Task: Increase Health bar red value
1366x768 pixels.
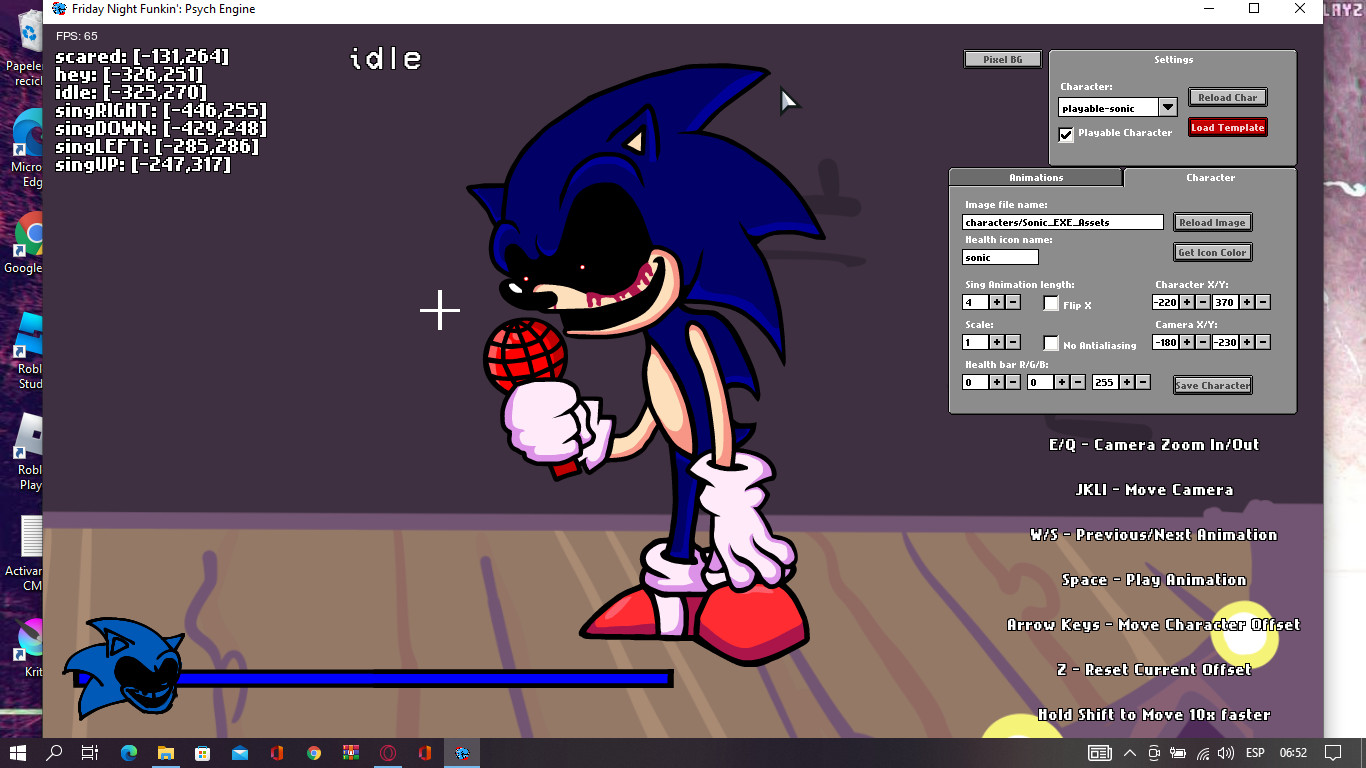Action: tap(997, 382)
